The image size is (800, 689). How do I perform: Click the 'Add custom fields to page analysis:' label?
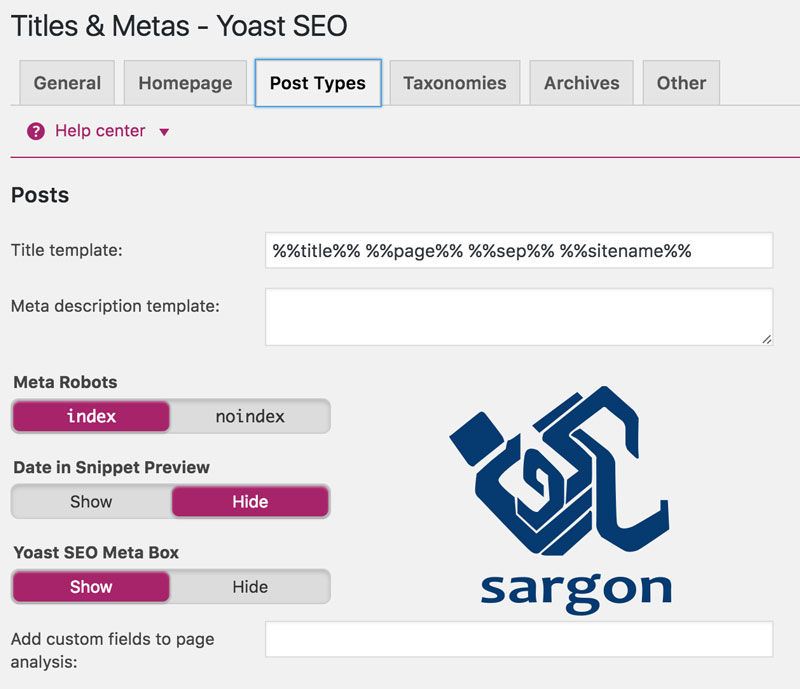(113, 650)
